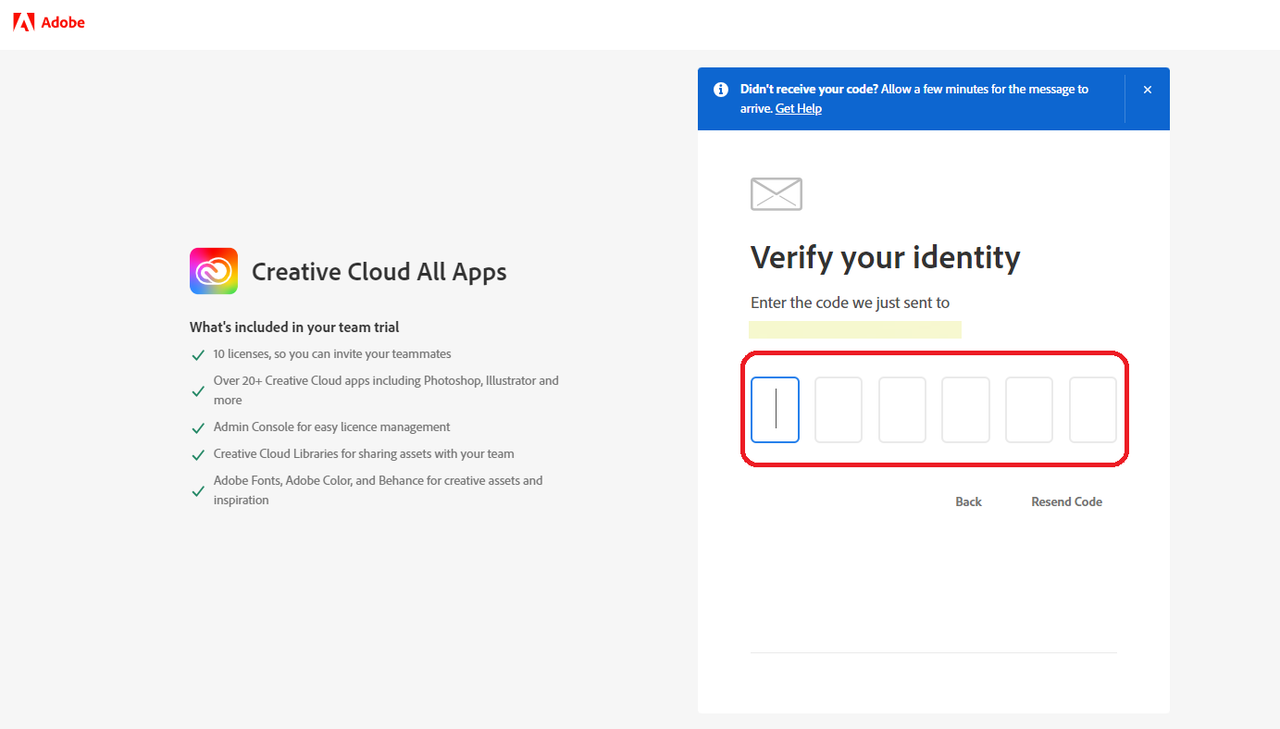Click the checkmark beside Adobe Fonts item
Image resolution: width=1280 pixels, height=729 pixels.
[198, 491]
